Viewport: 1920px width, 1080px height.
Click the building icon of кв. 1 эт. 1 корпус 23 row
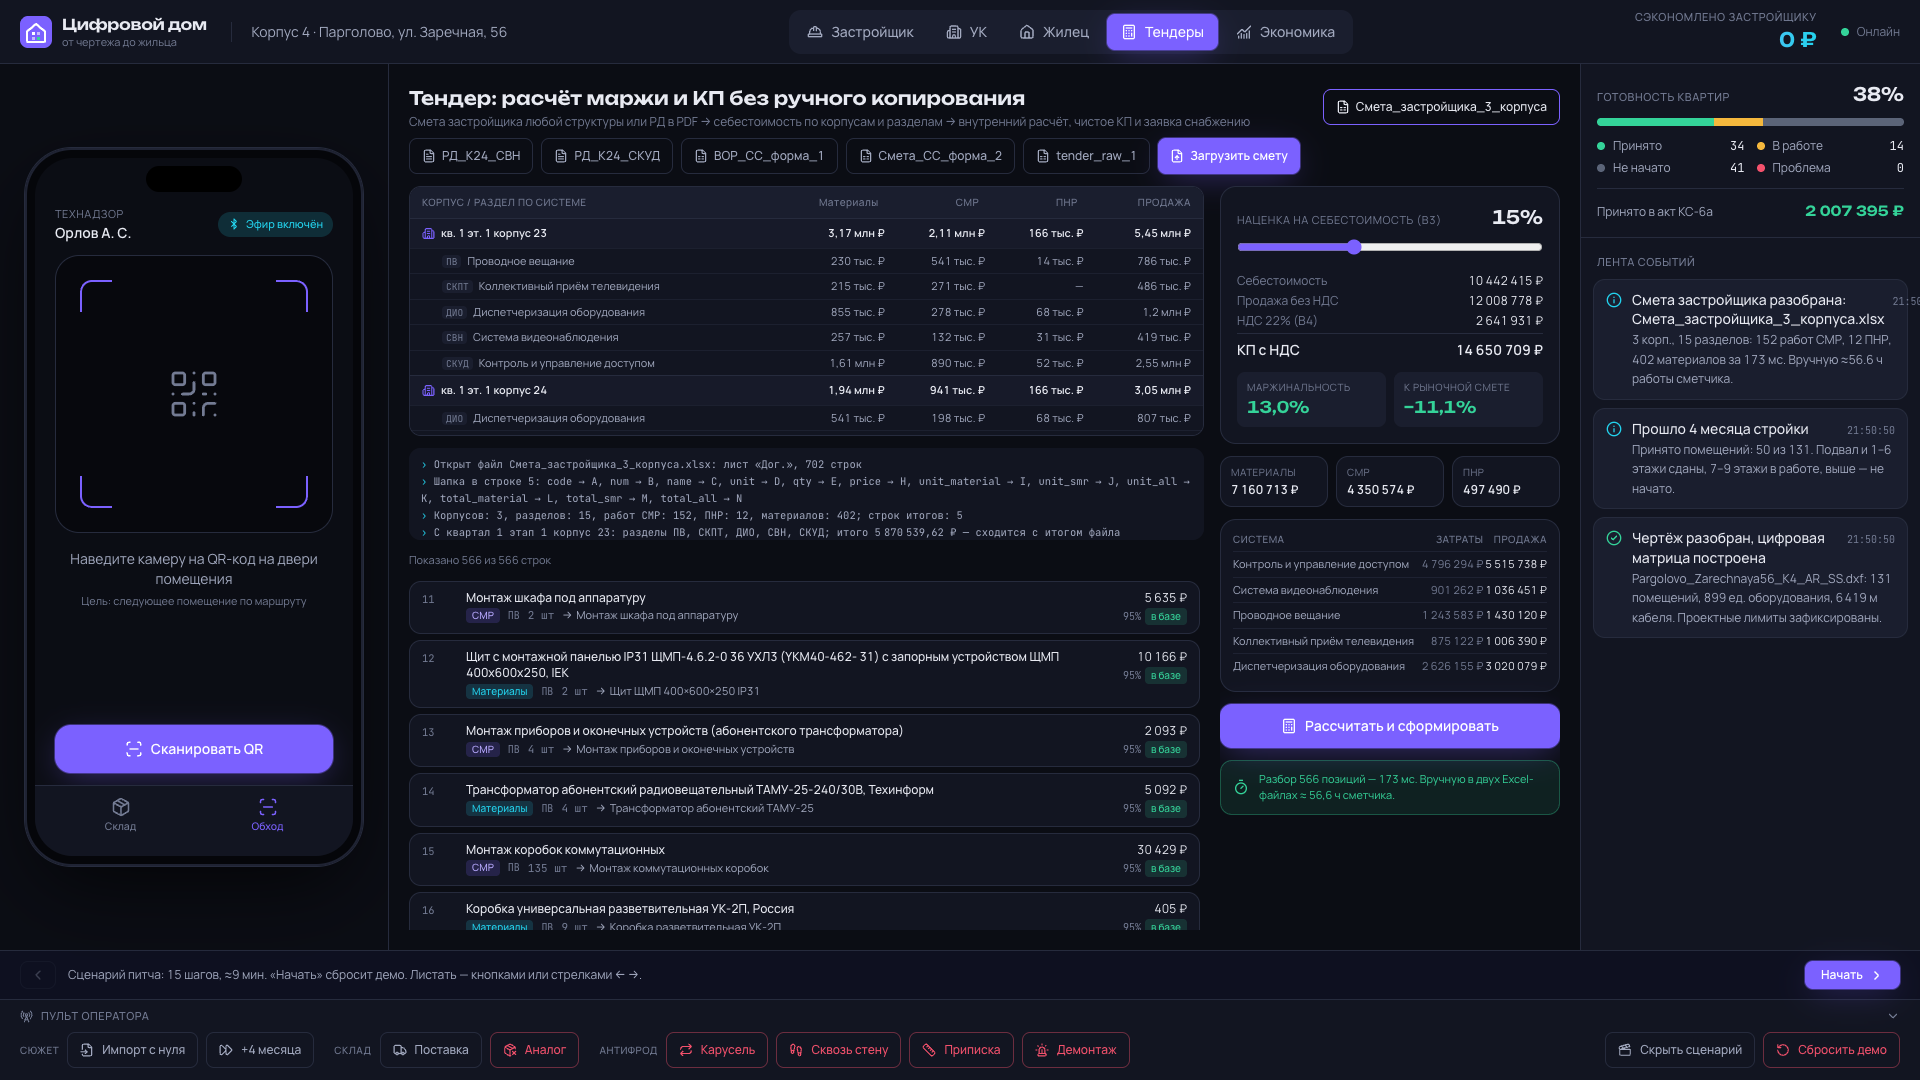pos(428,233)
